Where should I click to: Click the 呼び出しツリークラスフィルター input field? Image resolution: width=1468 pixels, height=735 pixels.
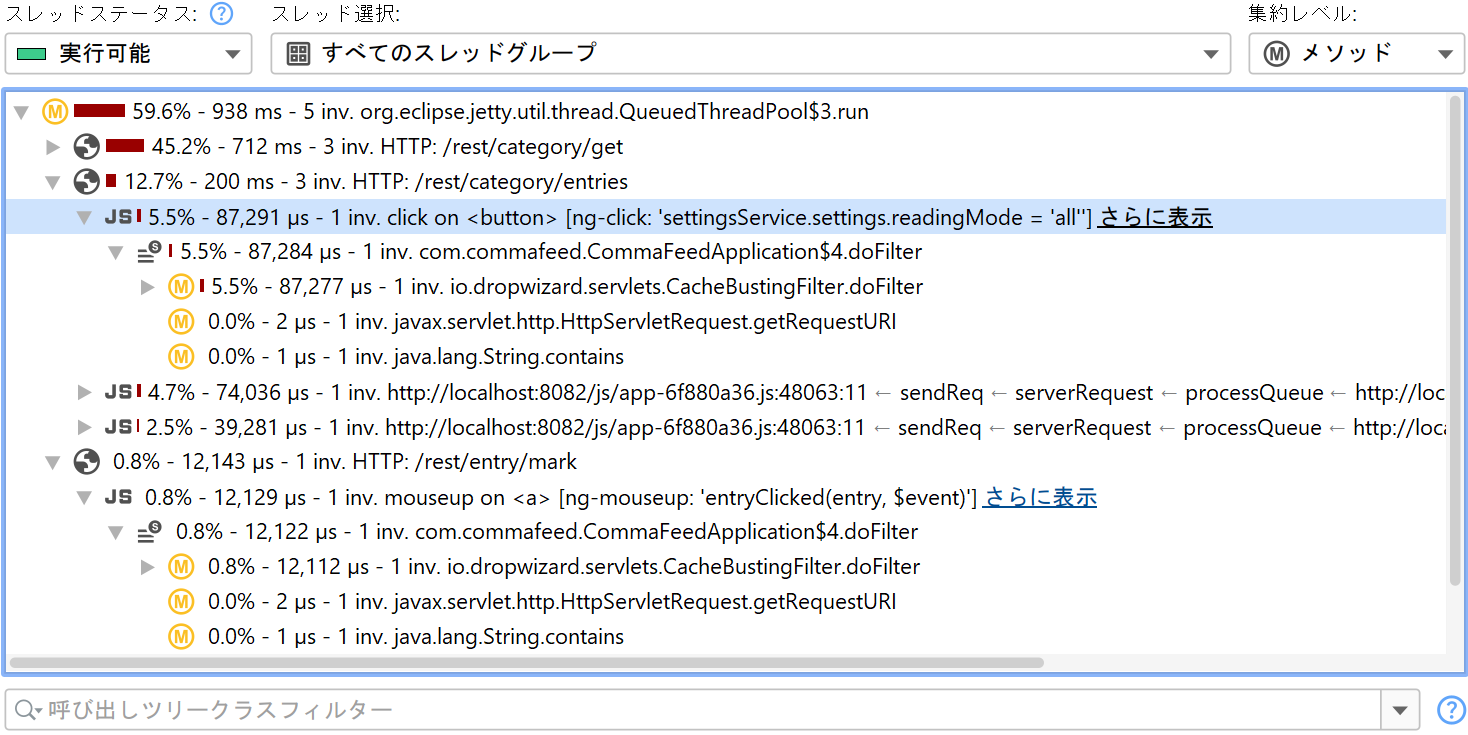[700, 710]
